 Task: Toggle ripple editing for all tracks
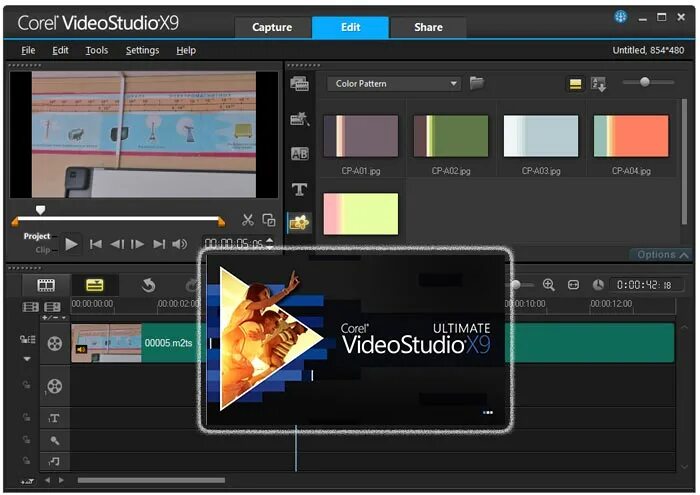click(27, 340)
